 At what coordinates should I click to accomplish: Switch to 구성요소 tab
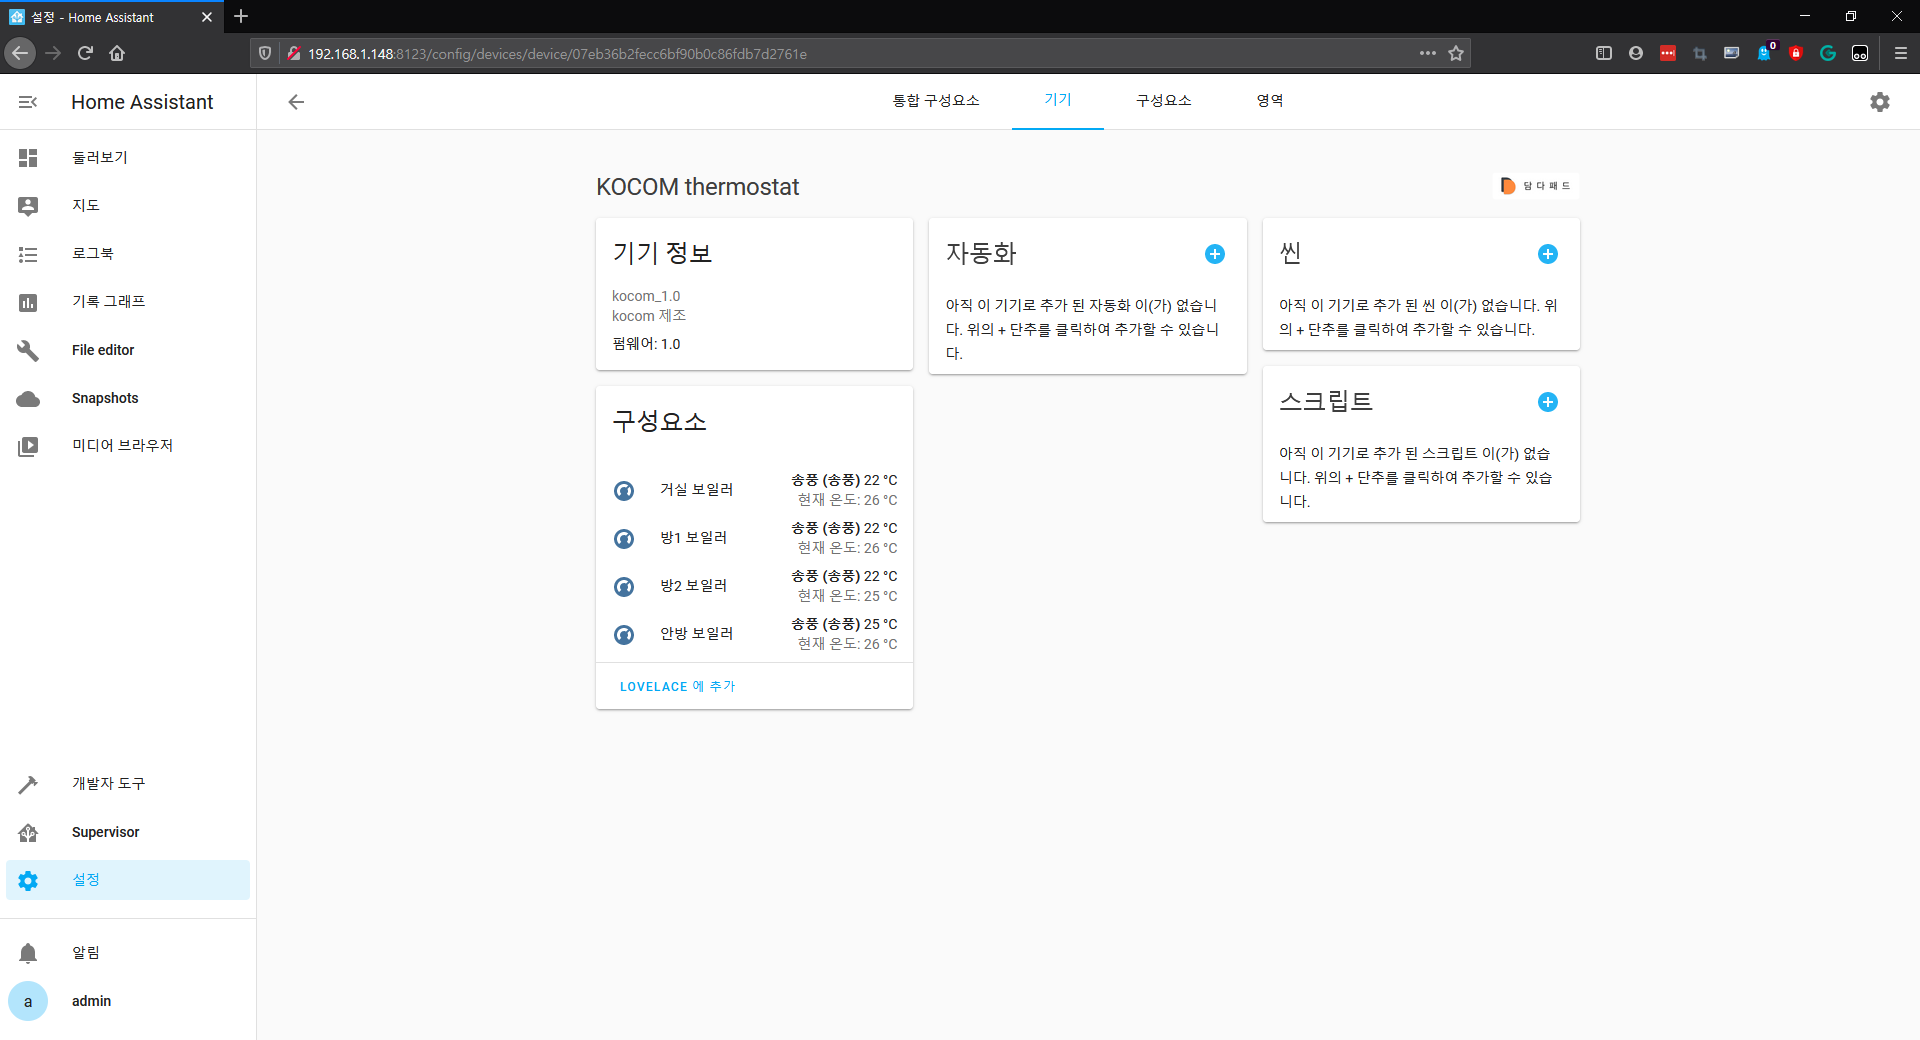click(1164, 101)
